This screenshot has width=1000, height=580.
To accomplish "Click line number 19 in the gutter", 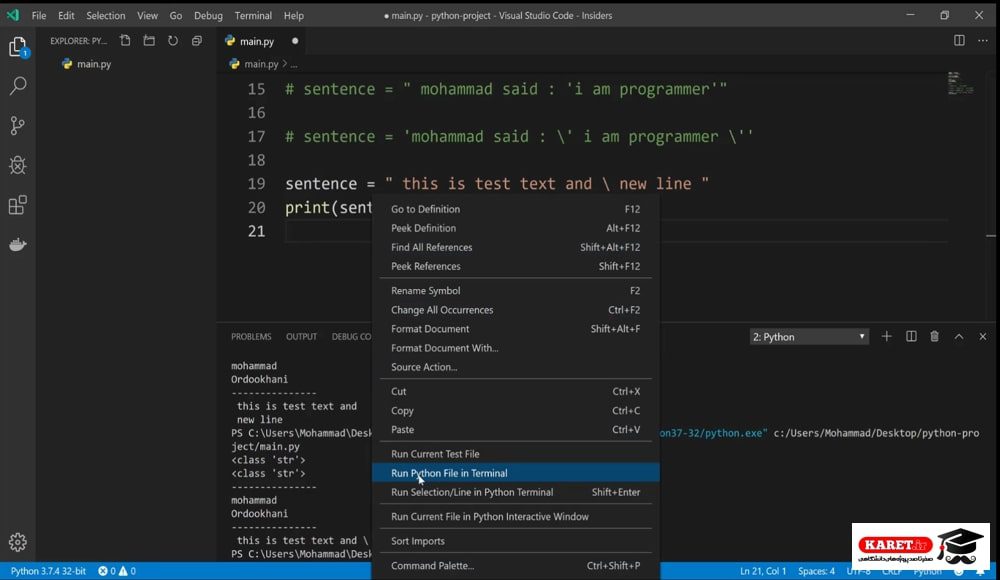I will coord(256,184).
